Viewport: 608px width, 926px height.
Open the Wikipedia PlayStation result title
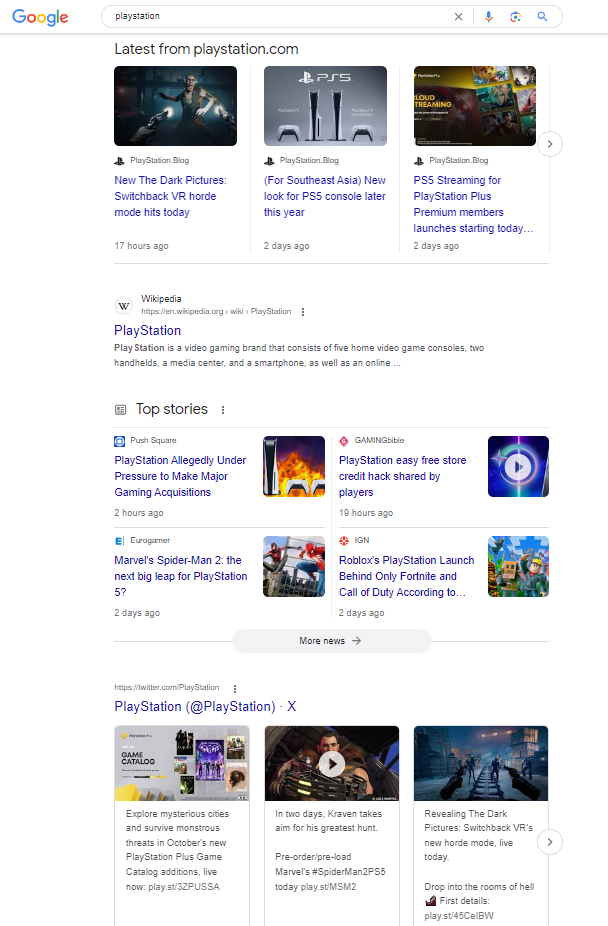148,331
